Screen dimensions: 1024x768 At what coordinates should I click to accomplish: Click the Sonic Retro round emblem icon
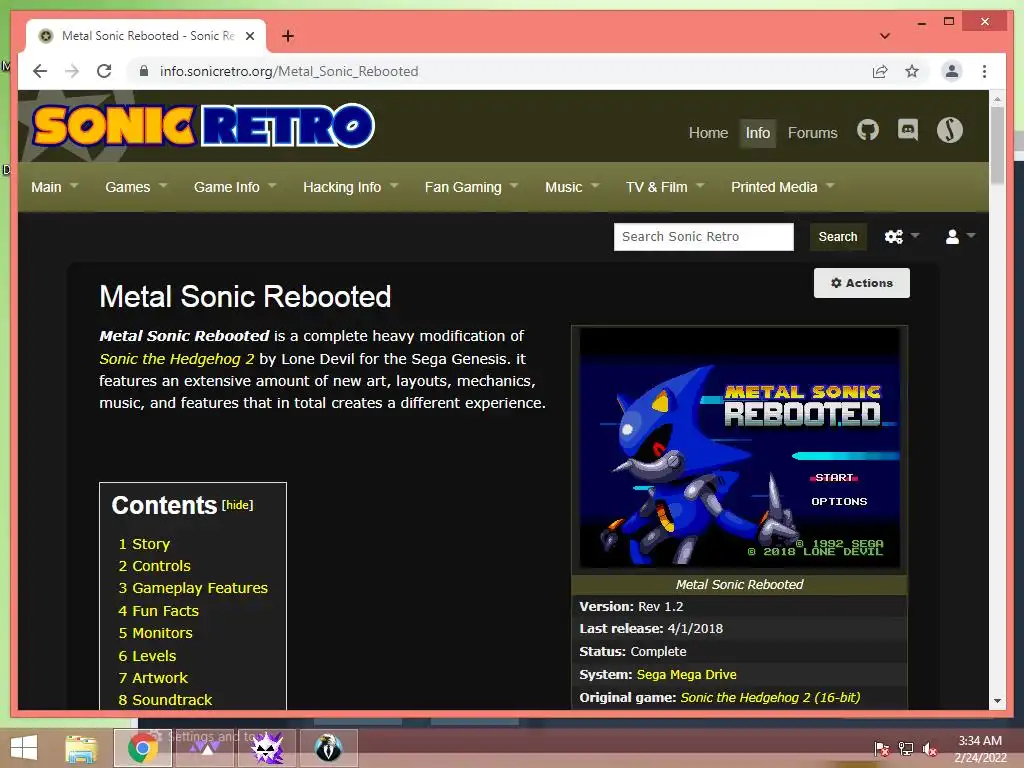[950, 131]
